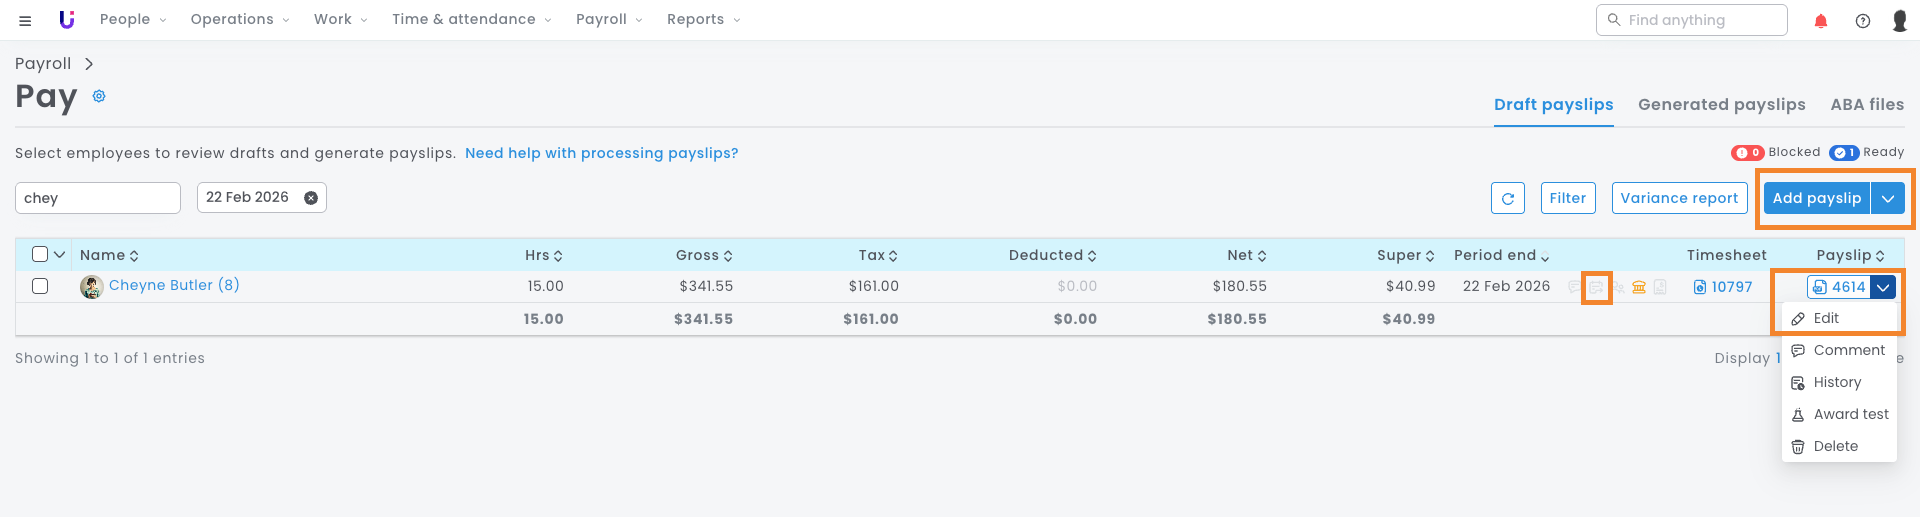1920x517 pixels.
Task: Tick the Cheyne Butler row checkbox
Action: pos(40,286)
